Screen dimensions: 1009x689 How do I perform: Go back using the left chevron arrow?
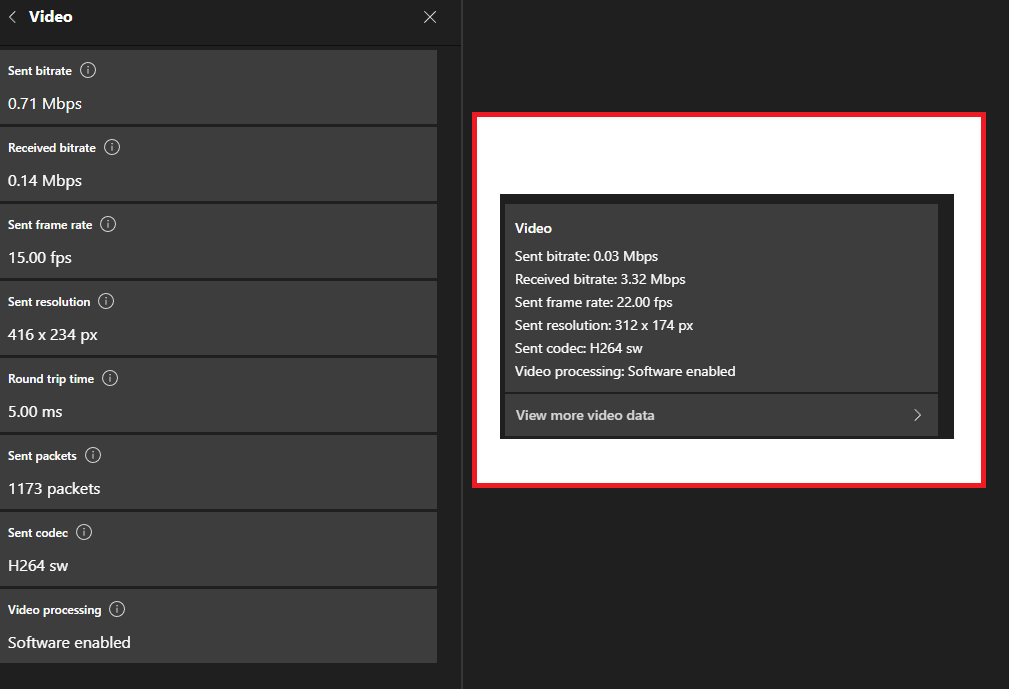tap(11, 16)
